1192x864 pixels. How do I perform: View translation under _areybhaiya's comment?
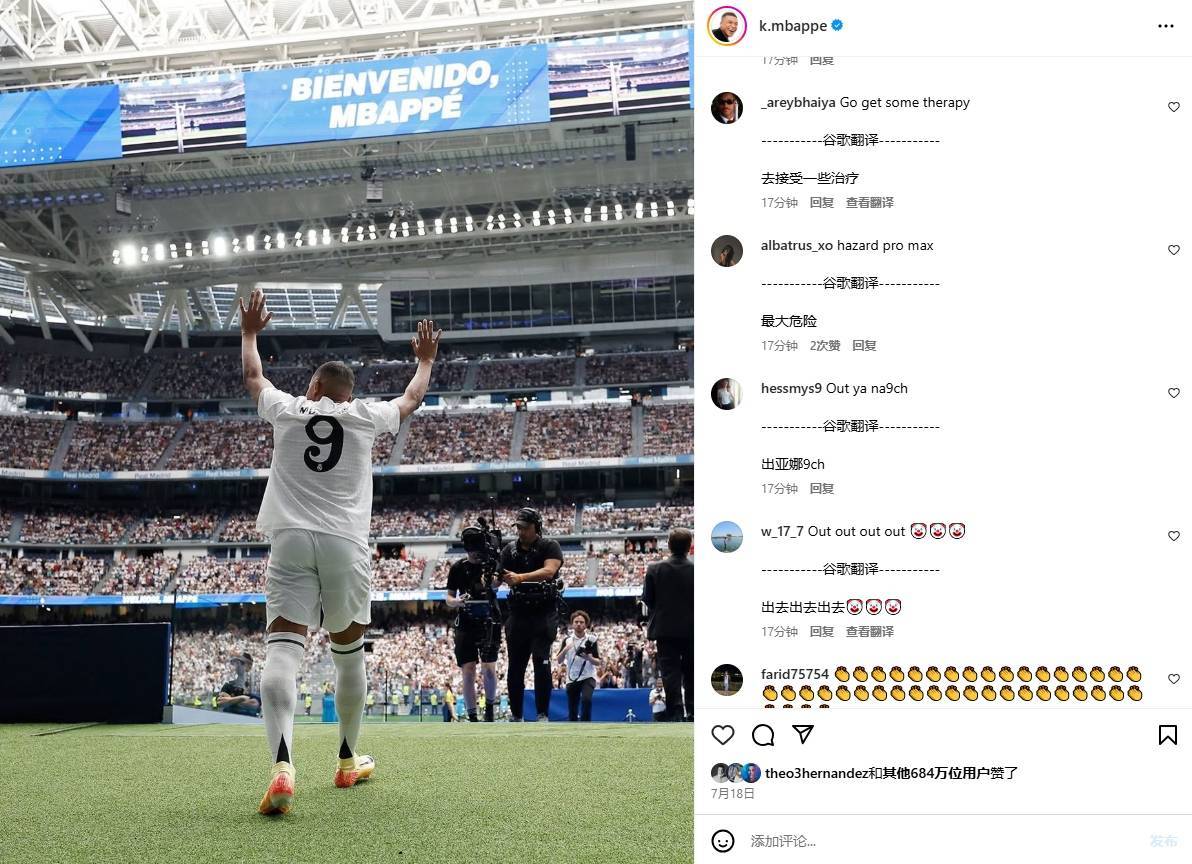click(x=870, y=202)
